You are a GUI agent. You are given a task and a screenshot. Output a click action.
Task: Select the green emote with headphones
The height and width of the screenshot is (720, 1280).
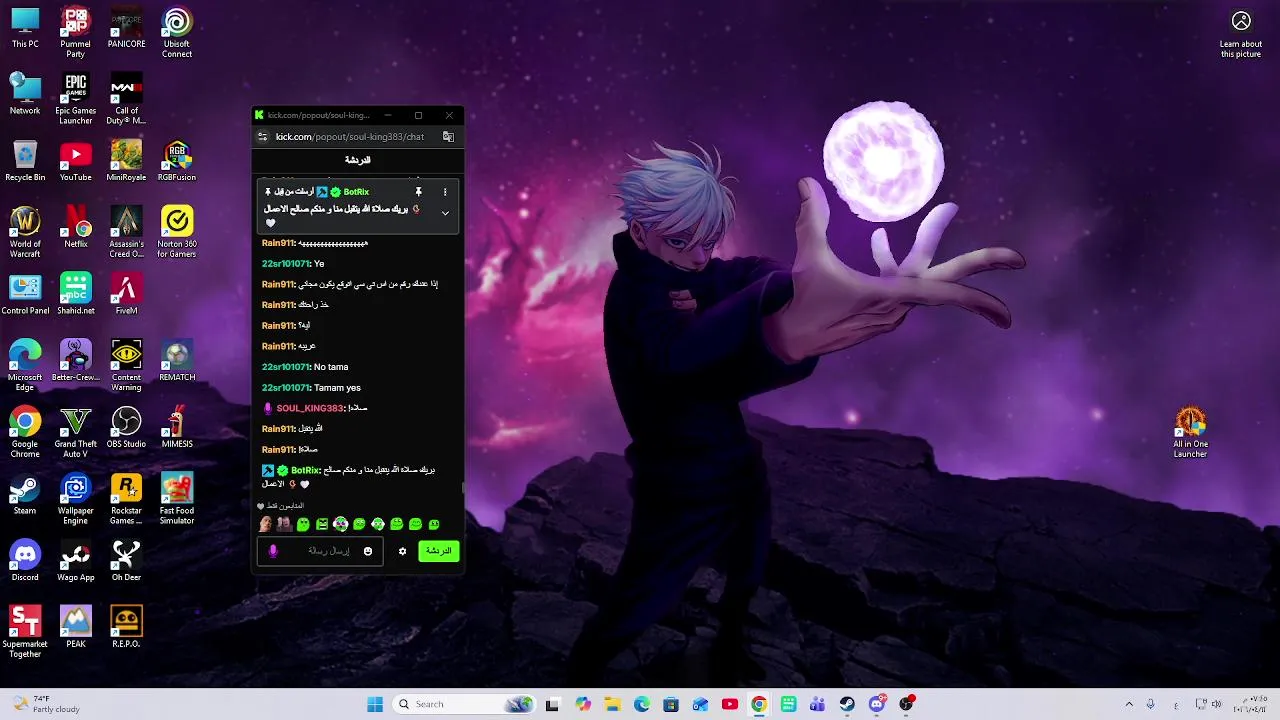[x=378, y=524]
